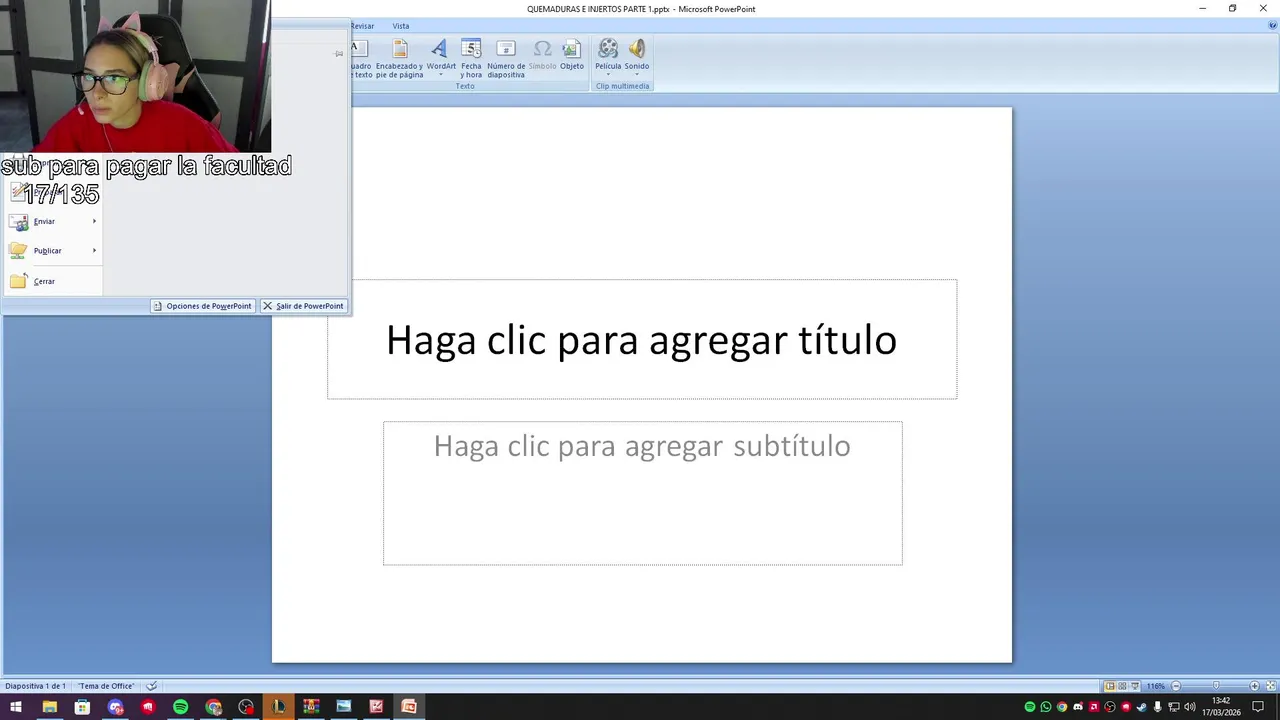
Task: Click the zoom in plus button
Action: pos(1255,686)
